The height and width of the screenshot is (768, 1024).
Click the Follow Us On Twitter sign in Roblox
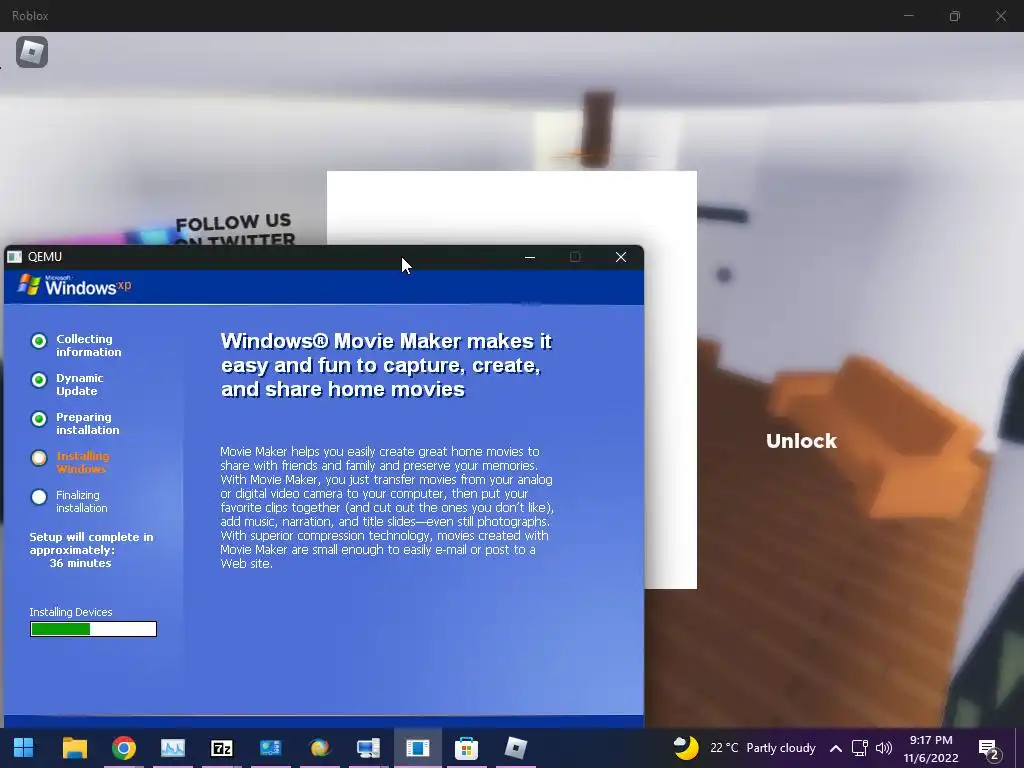point(234,231)
